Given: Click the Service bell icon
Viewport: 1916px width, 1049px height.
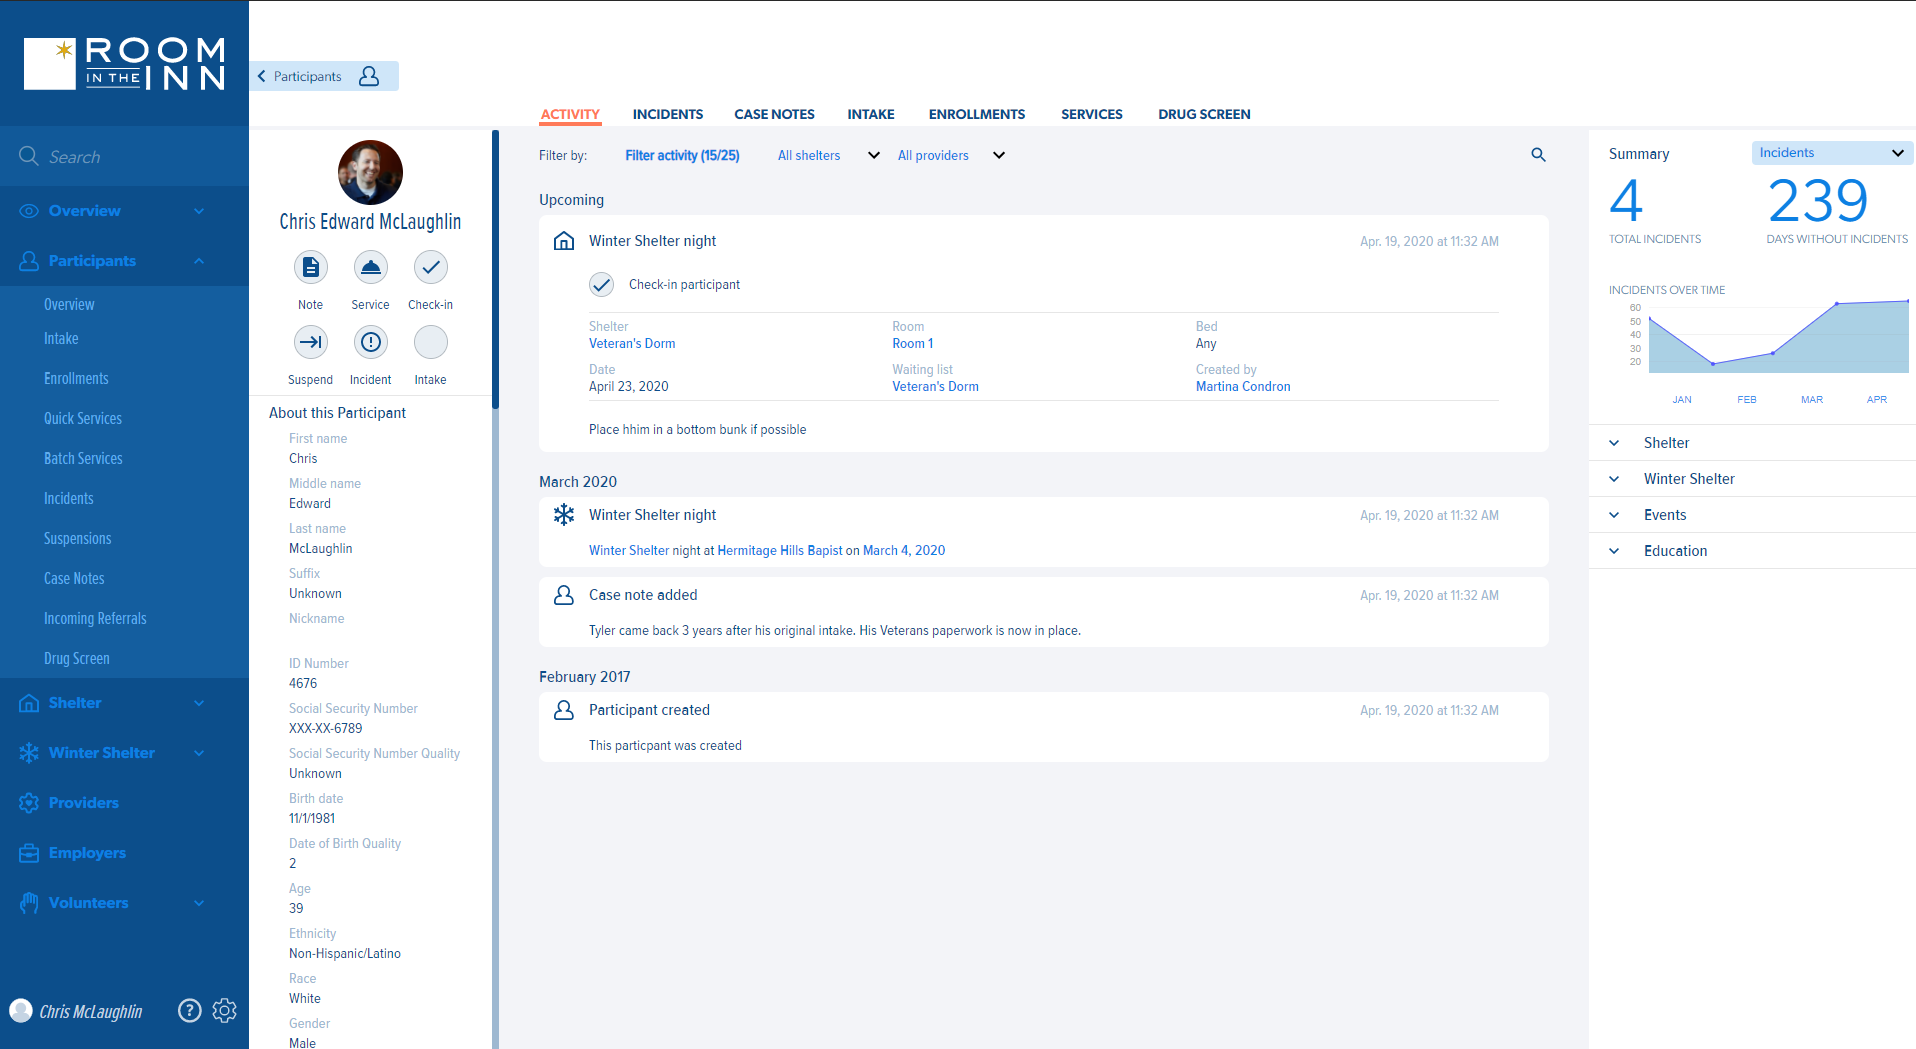Looking at the screenshot, I should 370,268.
